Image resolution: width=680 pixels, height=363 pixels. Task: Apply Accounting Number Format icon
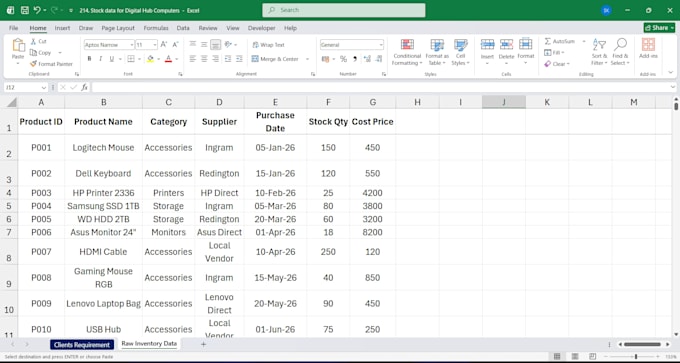click(x=326, y=59)
